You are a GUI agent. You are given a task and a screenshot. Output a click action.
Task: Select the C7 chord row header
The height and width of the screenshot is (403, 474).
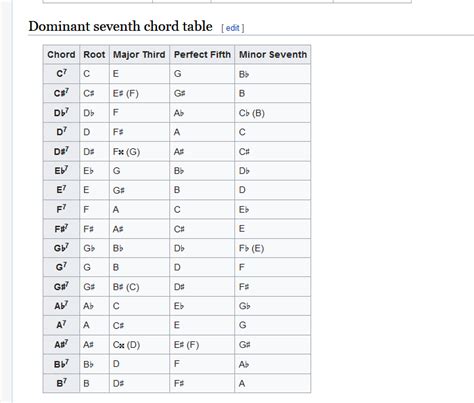(61, 74)
